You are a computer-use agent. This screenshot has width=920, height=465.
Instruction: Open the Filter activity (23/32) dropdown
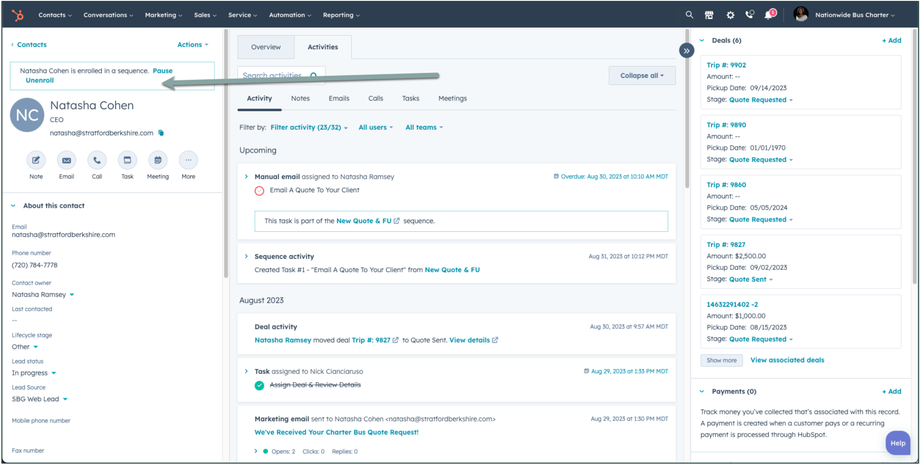(309, 128)
